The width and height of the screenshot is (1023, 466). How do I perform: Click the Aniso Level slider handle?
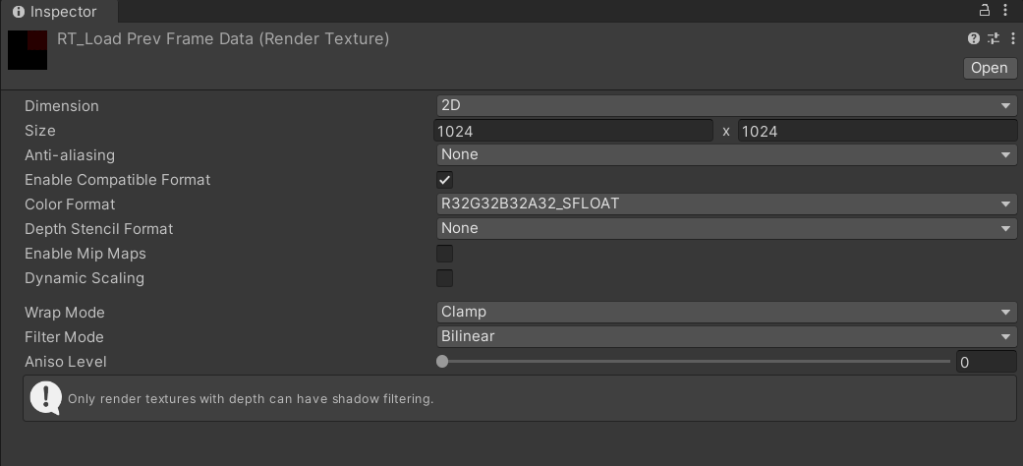coord(443,362)
